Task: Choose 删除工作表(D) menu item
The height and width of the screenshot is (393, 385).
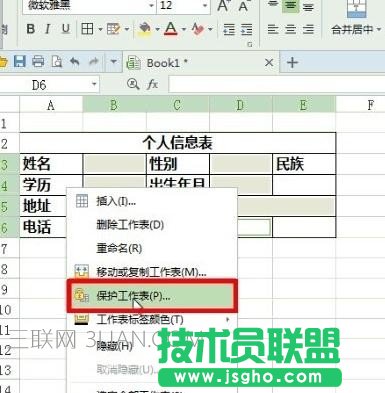Action: tap(152, 225)
